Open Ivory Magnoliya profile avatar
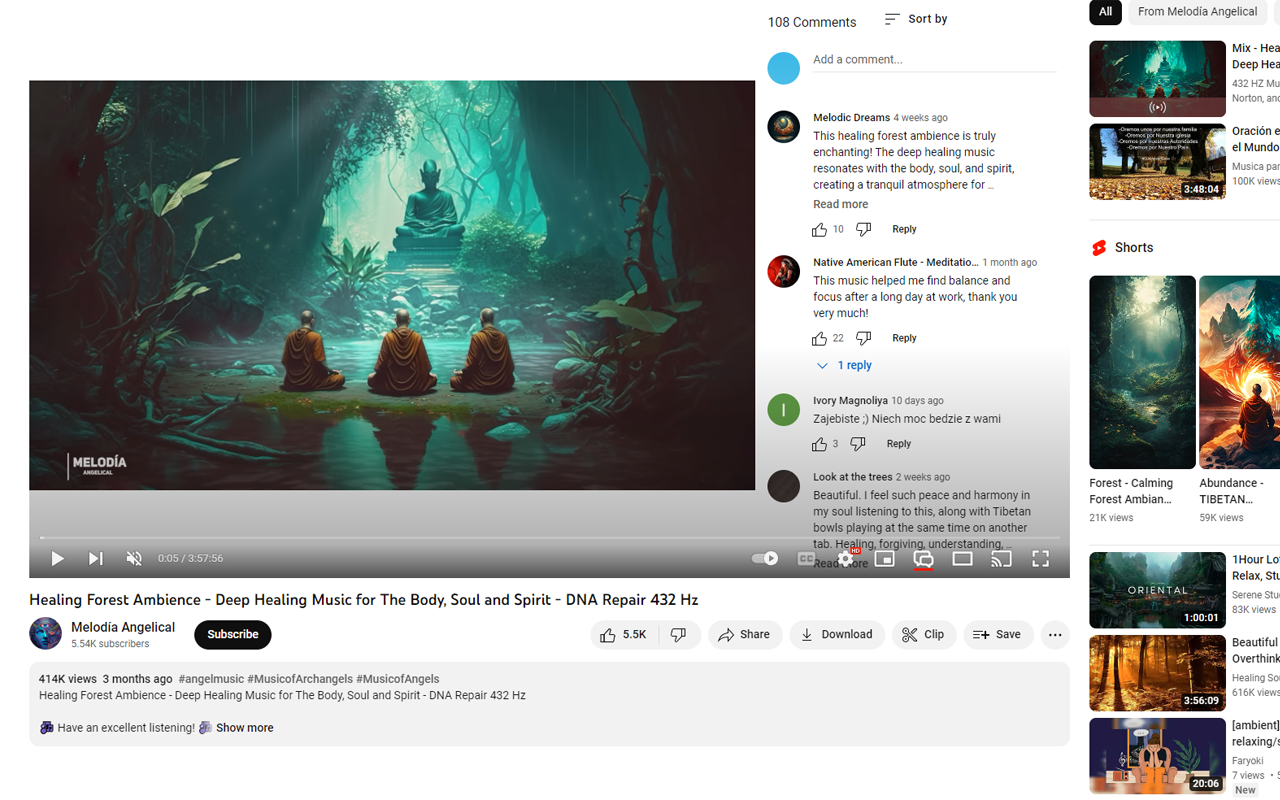 (x=783, y=410)
